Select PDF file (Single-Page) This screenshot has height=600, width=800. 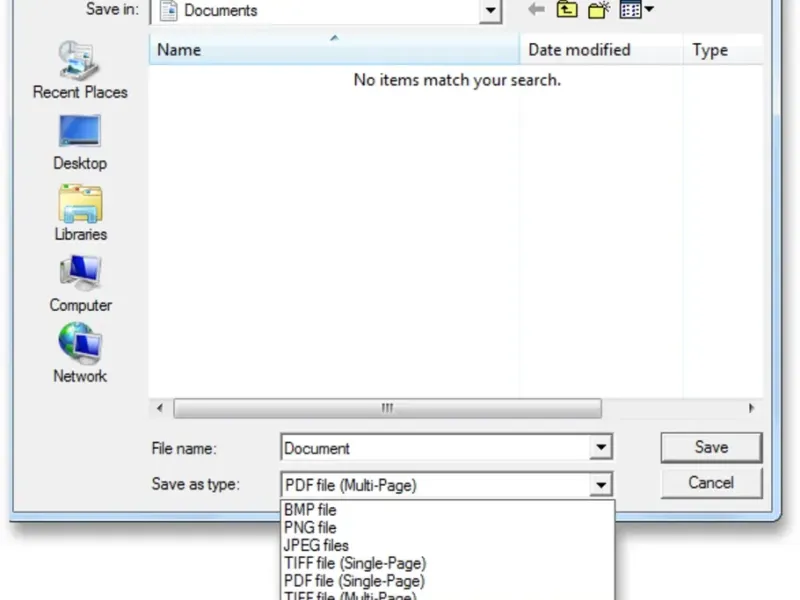(x=447, y=581)
